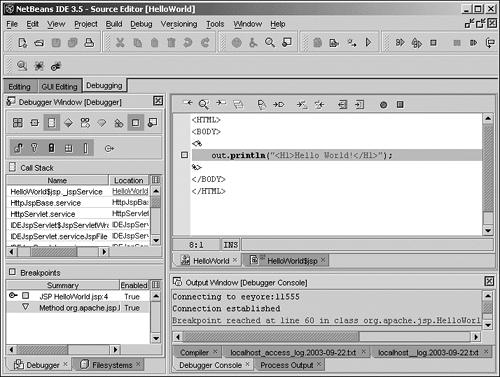Click the Open file folder icon
The width and height of the screenshot is (500, 377).
(x=39, y=43)
